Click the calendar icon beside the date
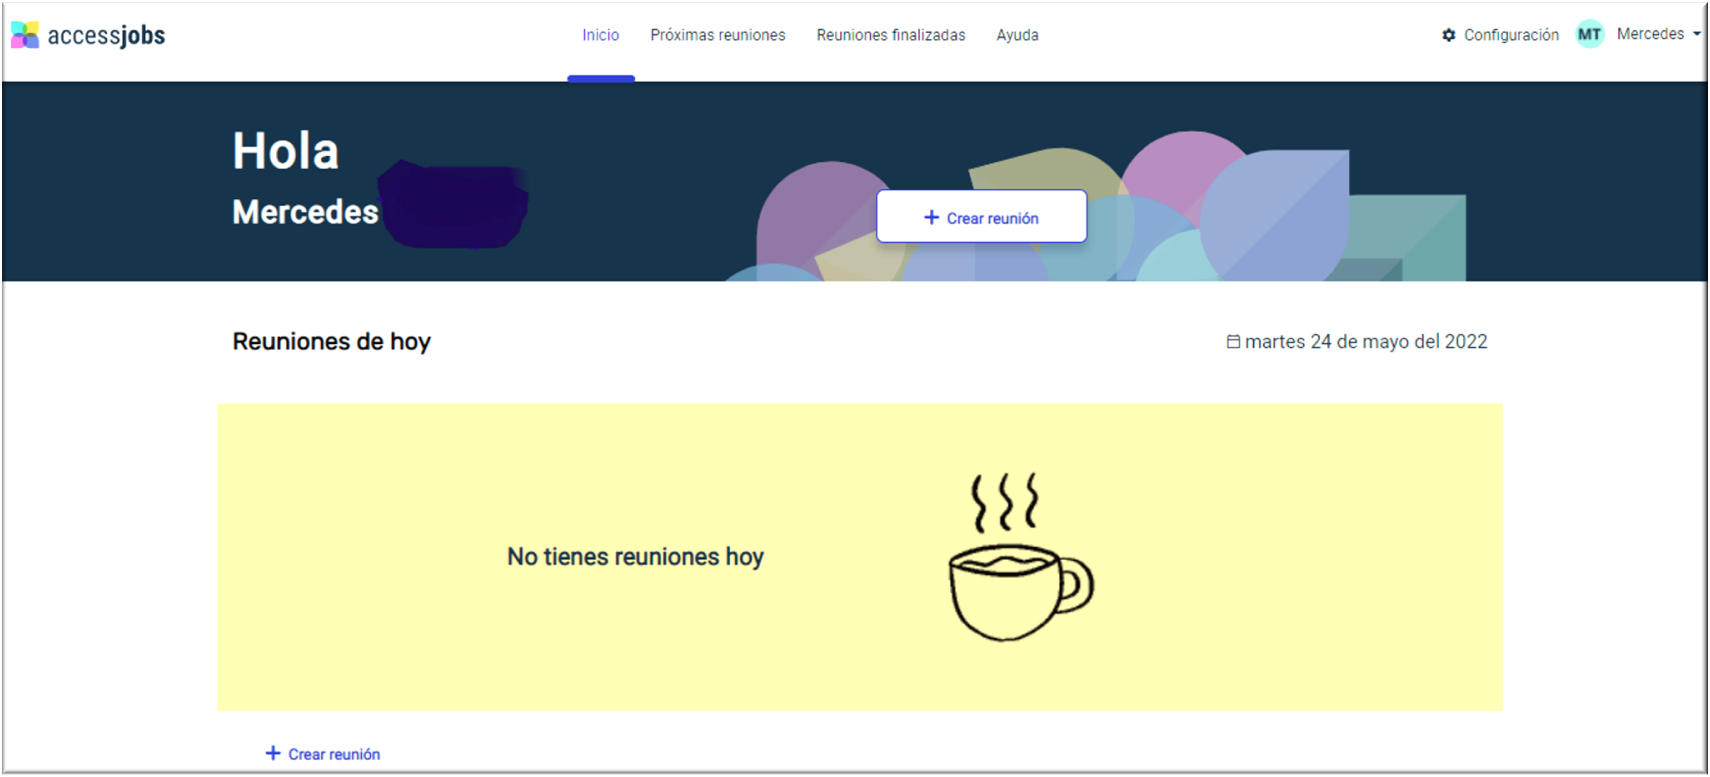This screenshot has height=777, width=1710. [1233, 342]
